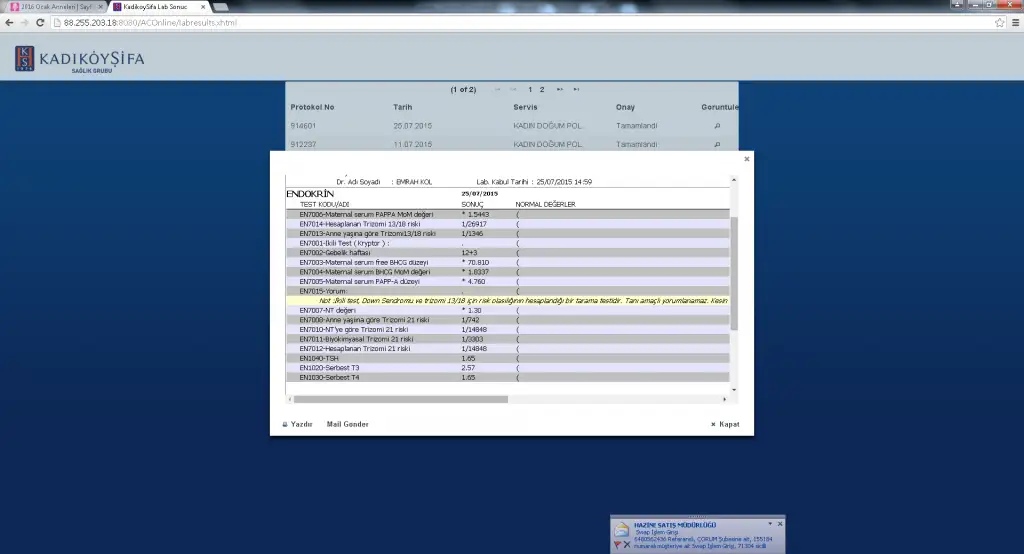The width and height of the screenshot is (1024, 554).
Task: Select the EN7011-Biyokimyasal Trizomi 21 riski row
Action: click(507, 339)
